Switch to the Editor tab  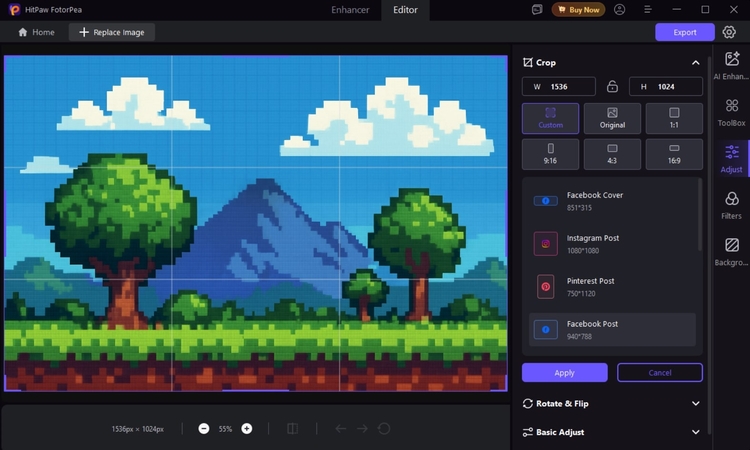[405, 10]
